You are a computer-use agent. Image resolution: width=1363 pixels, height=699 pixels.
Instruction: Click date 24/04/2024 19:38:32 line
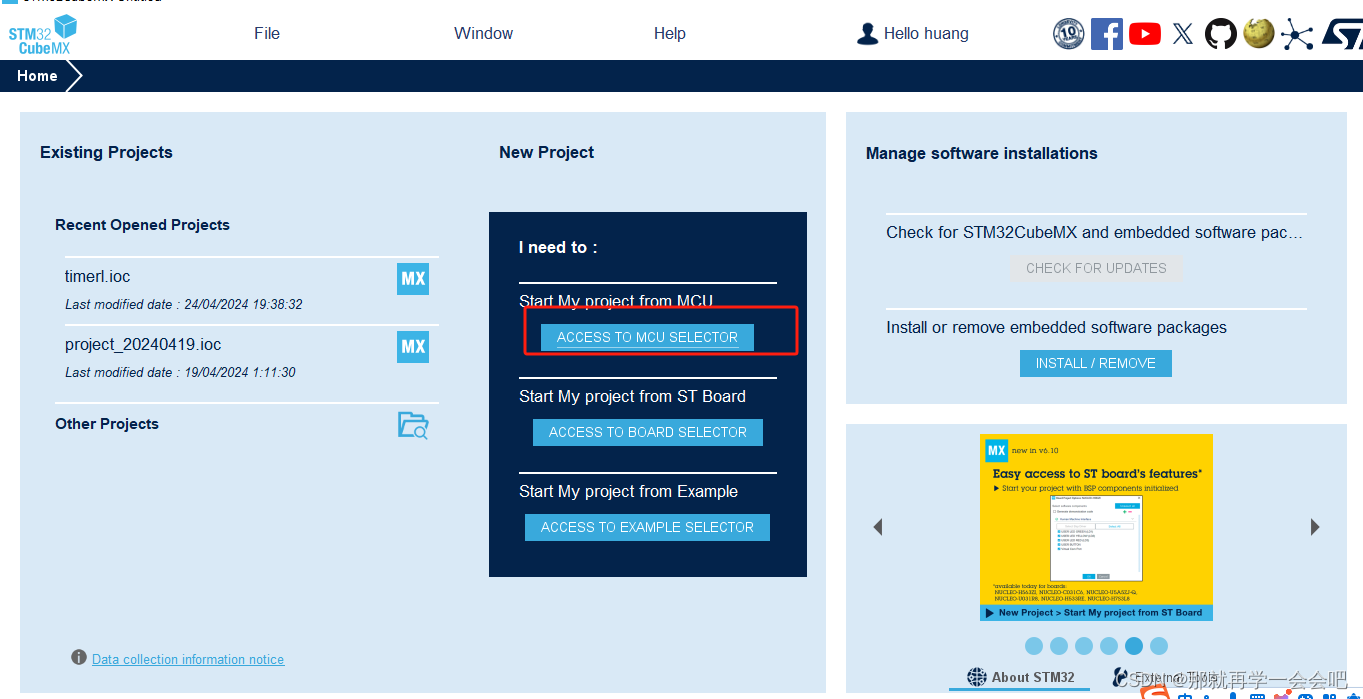point(184,304)
